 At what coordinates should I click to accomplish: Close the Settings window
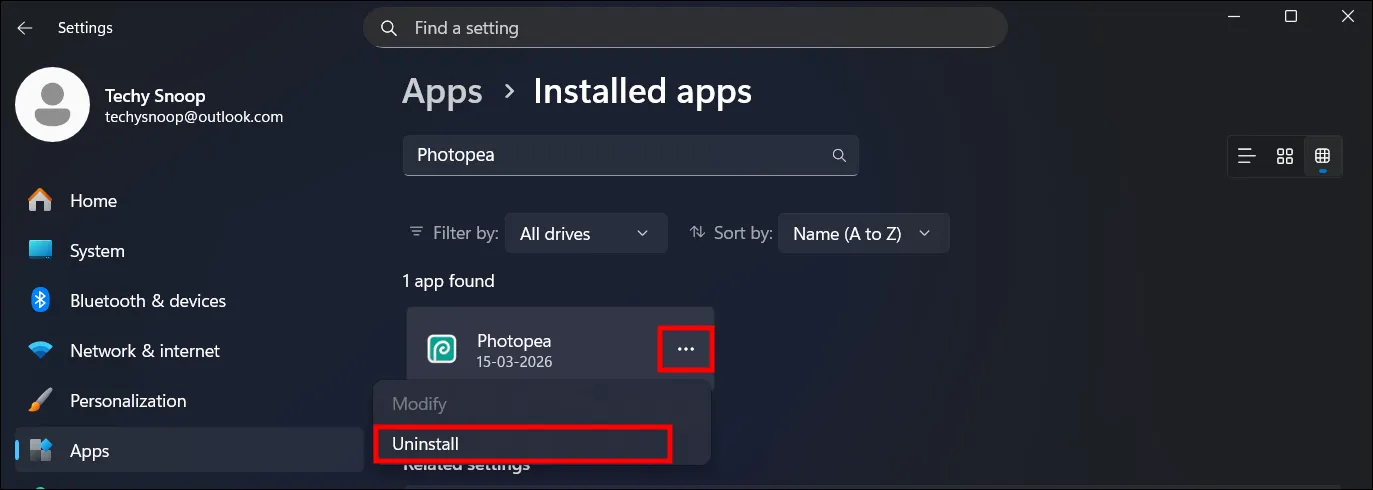point(1347,16)
